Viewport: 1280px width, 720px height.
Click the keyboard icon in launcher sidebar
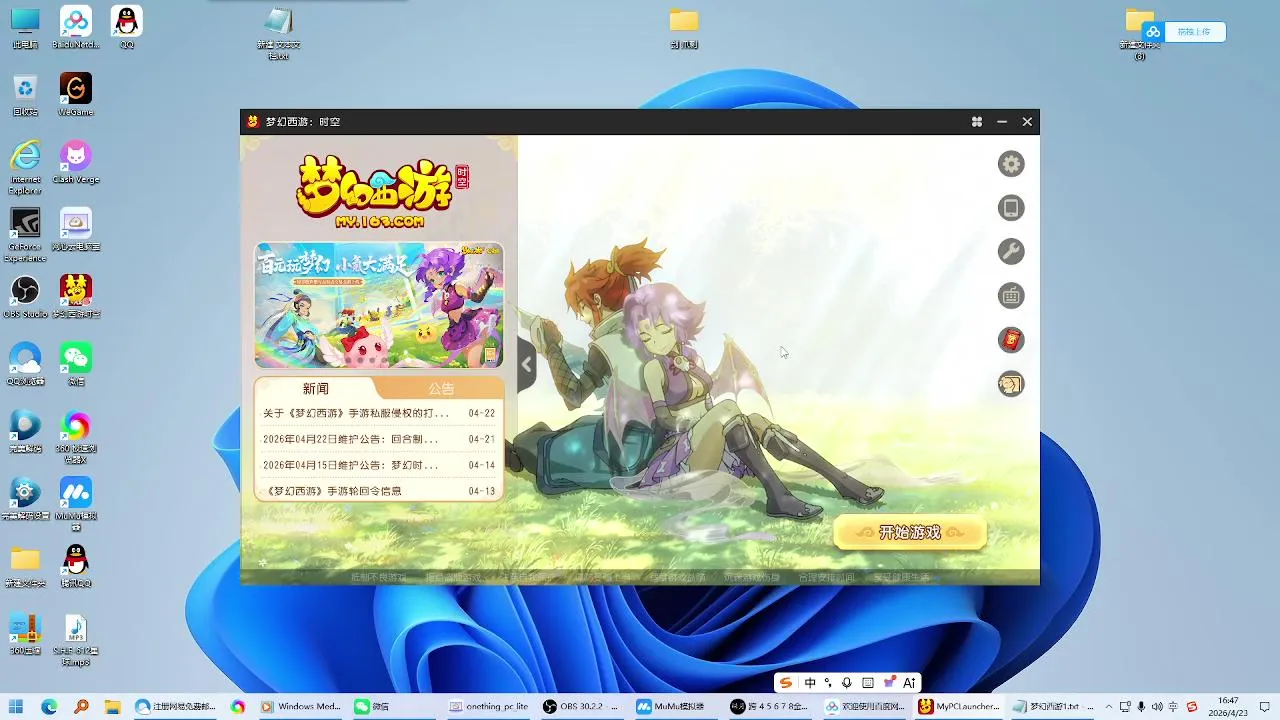pos(1011,296)
